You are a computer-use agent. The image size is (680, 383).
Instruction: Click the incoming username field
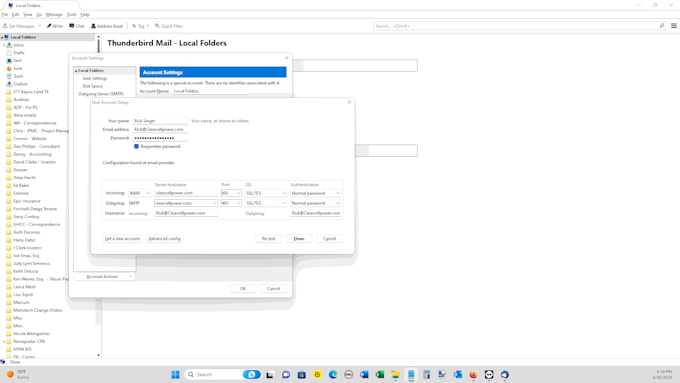click(x=186, y=213)
